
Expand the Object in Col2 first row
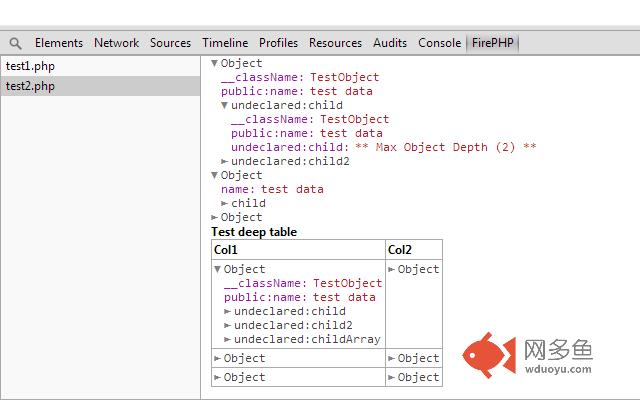[x=391, y=269]
